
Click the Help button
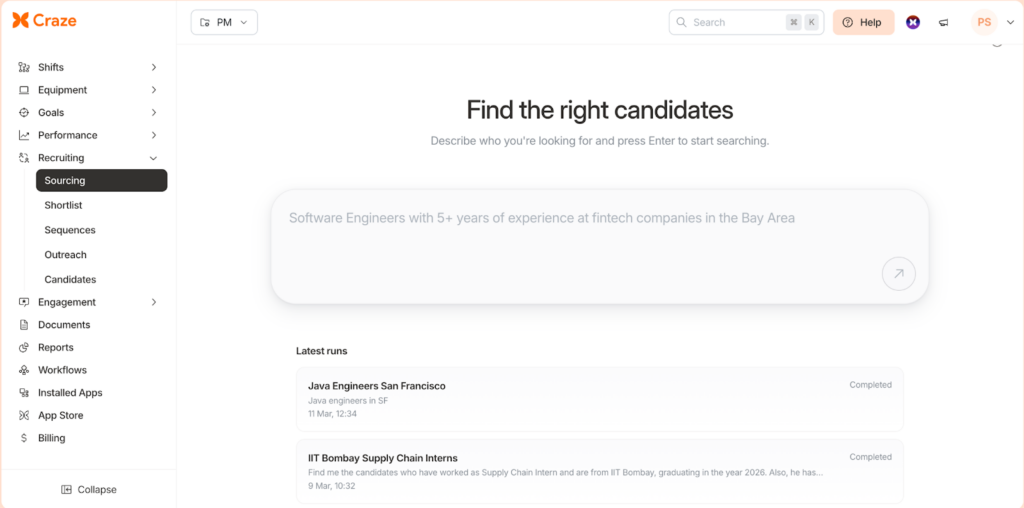(863, 22)
